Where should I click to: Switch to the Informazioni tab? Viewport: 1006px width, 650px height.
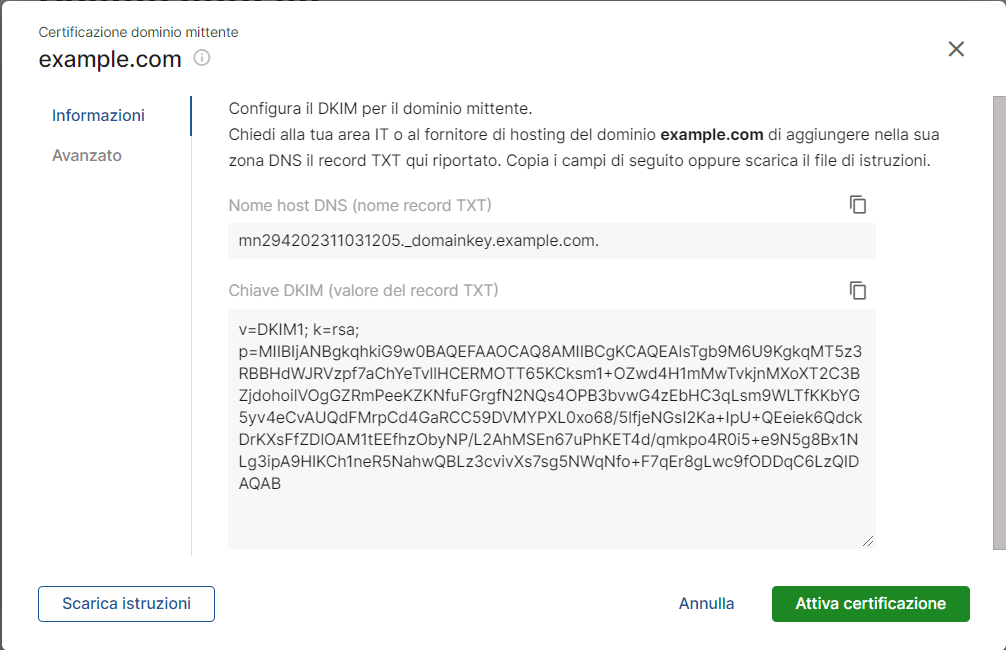tap(98, 116)
